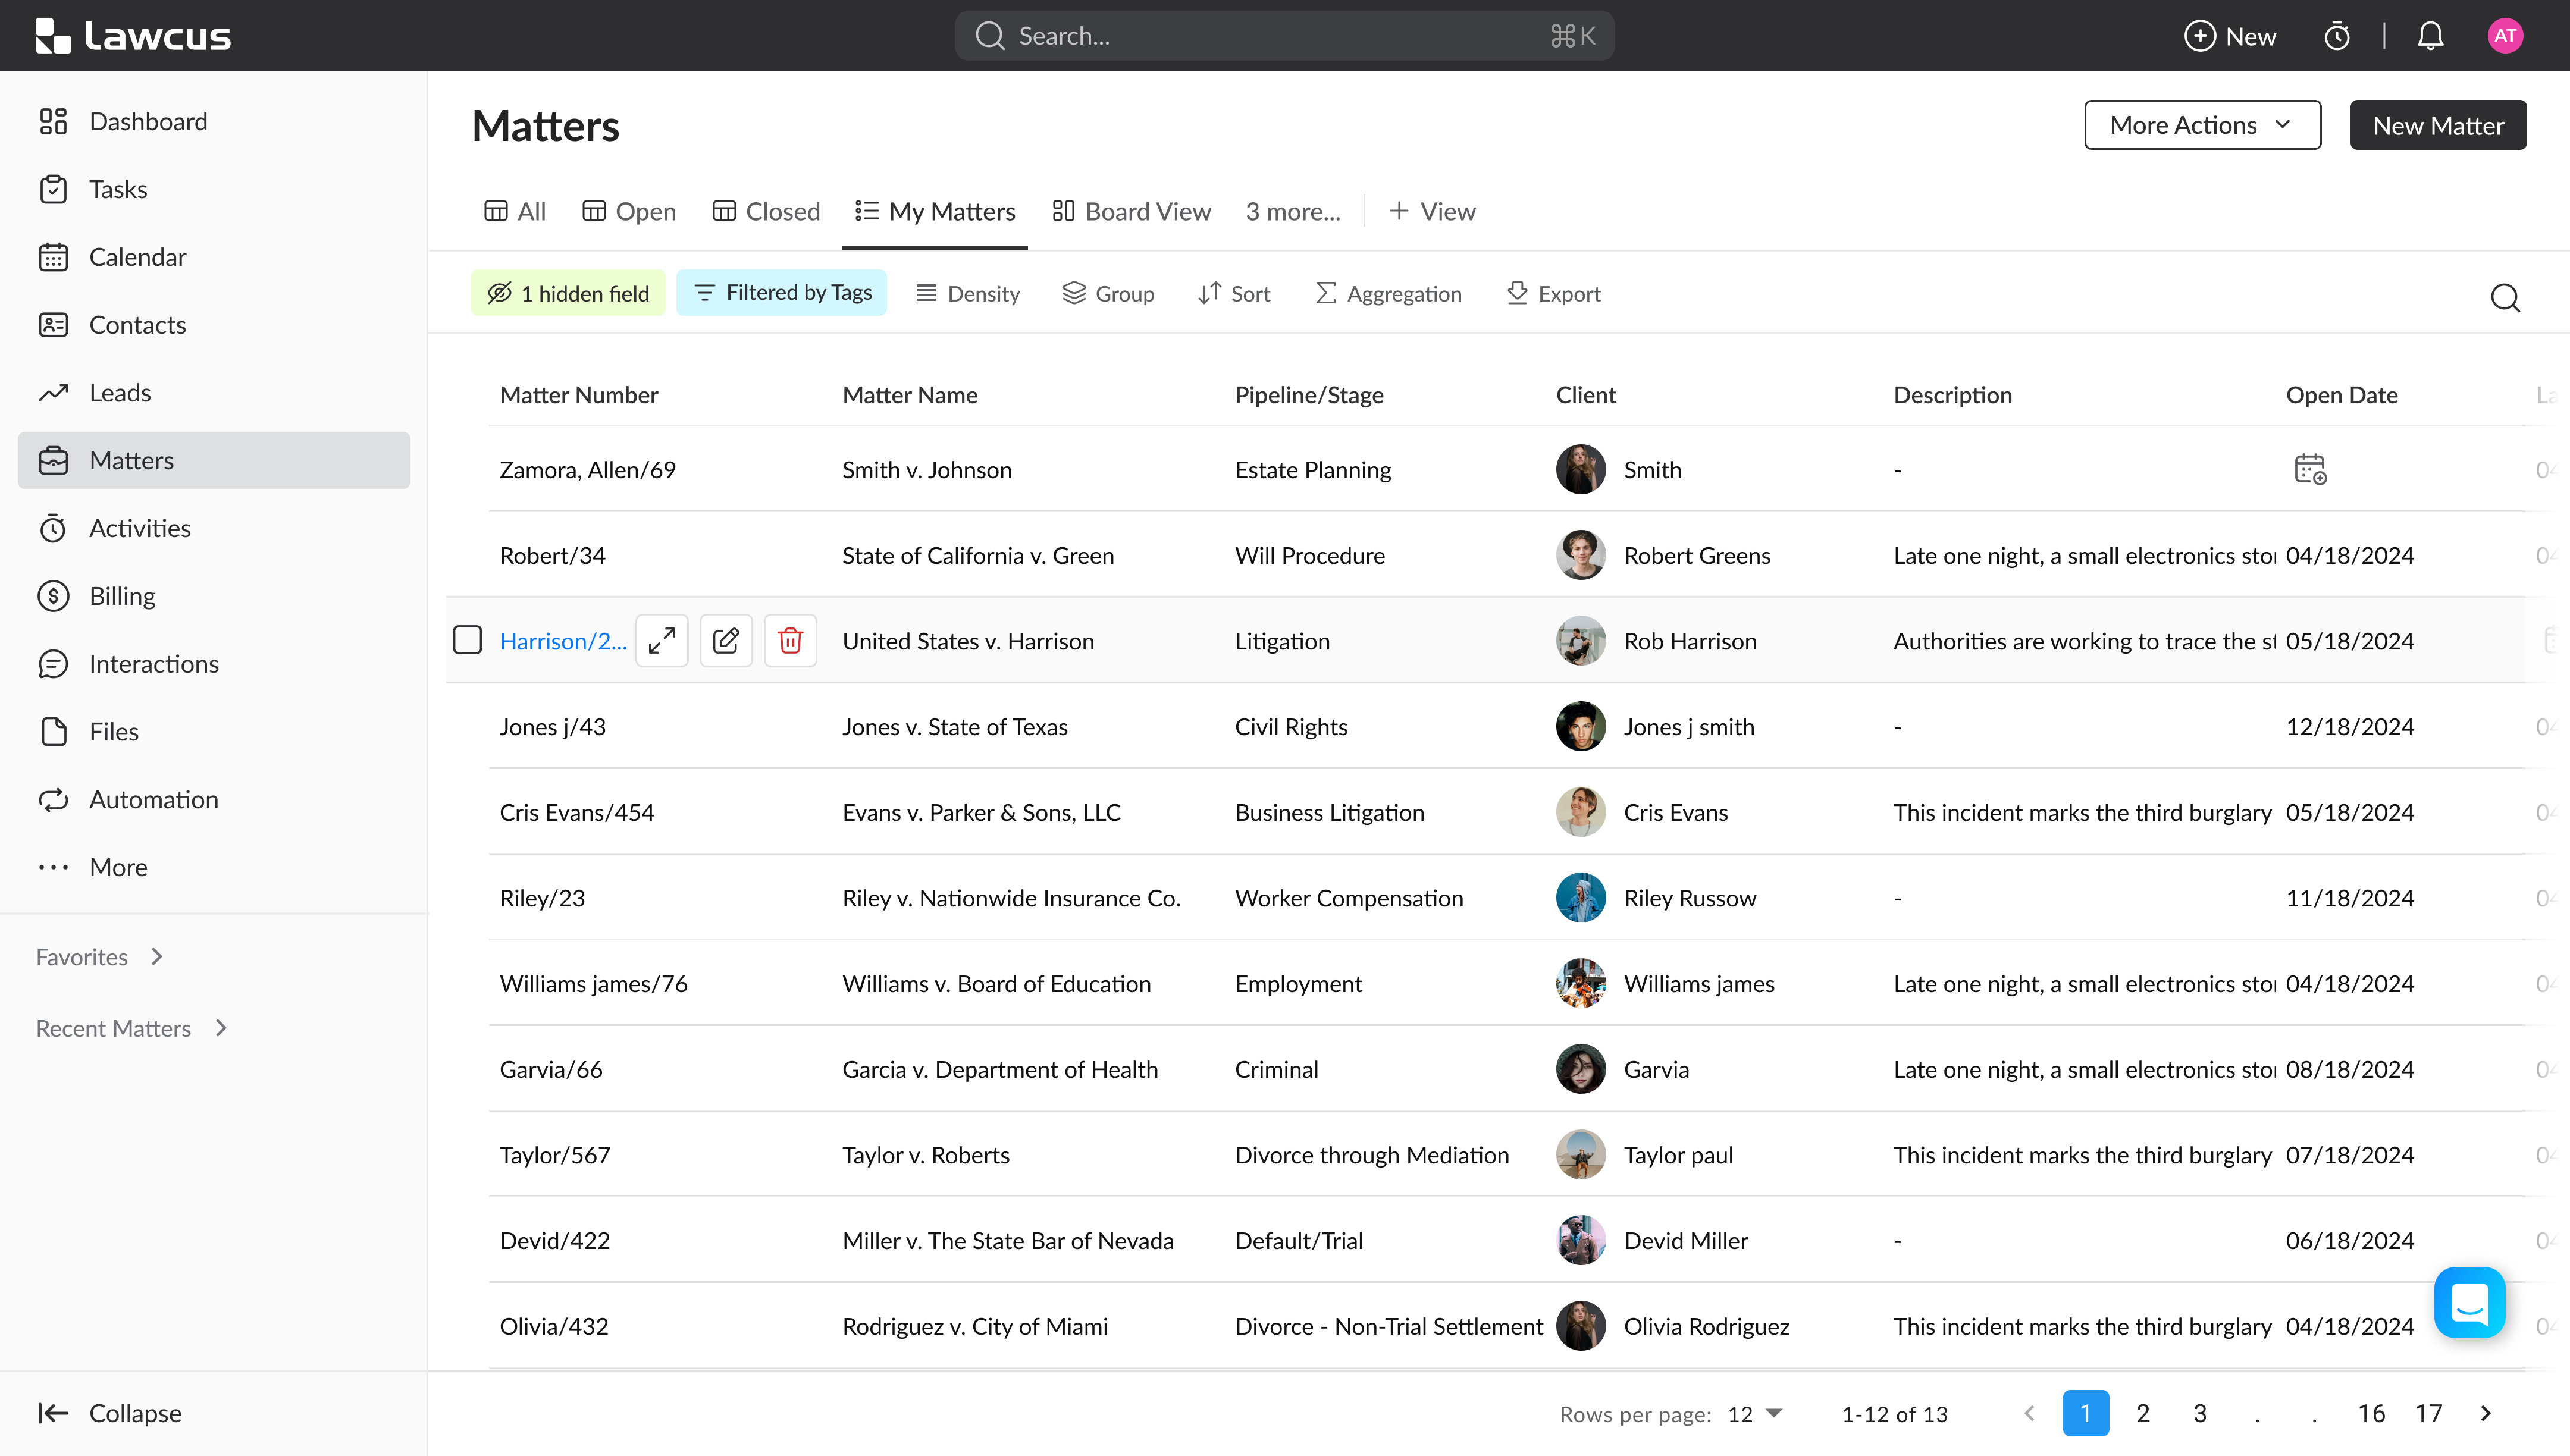Open the More Actions dropdown

coord(2202,125)
